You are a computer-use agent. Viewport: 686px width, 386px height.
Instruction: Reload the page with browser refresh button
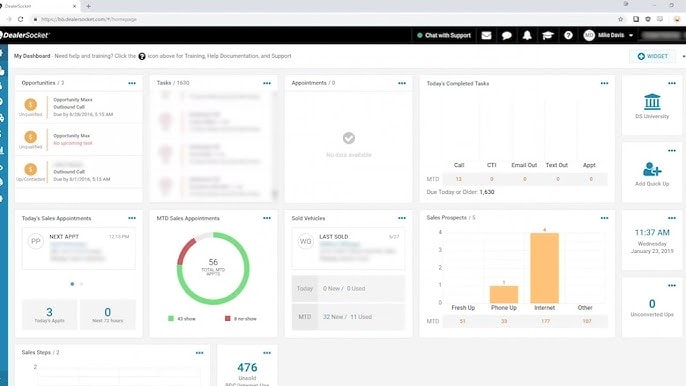pyautogui.click(x=21, y=19)
